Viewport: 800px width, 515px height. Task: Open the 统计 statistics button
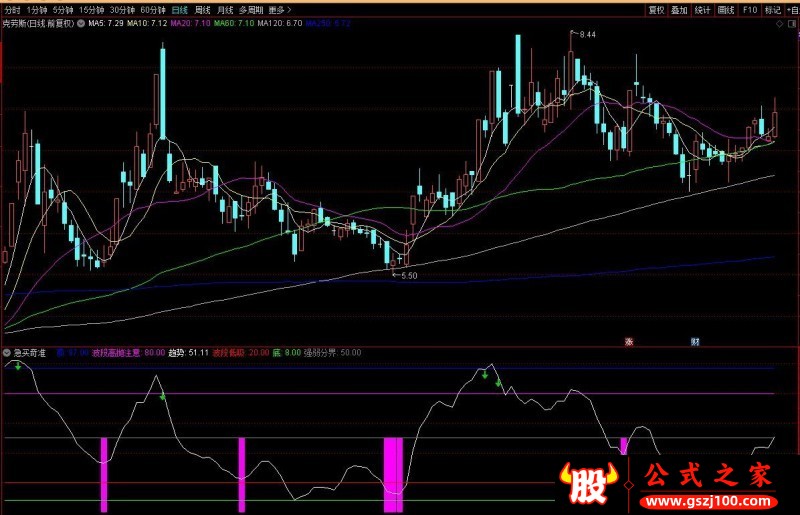click(x=703, y=8)
